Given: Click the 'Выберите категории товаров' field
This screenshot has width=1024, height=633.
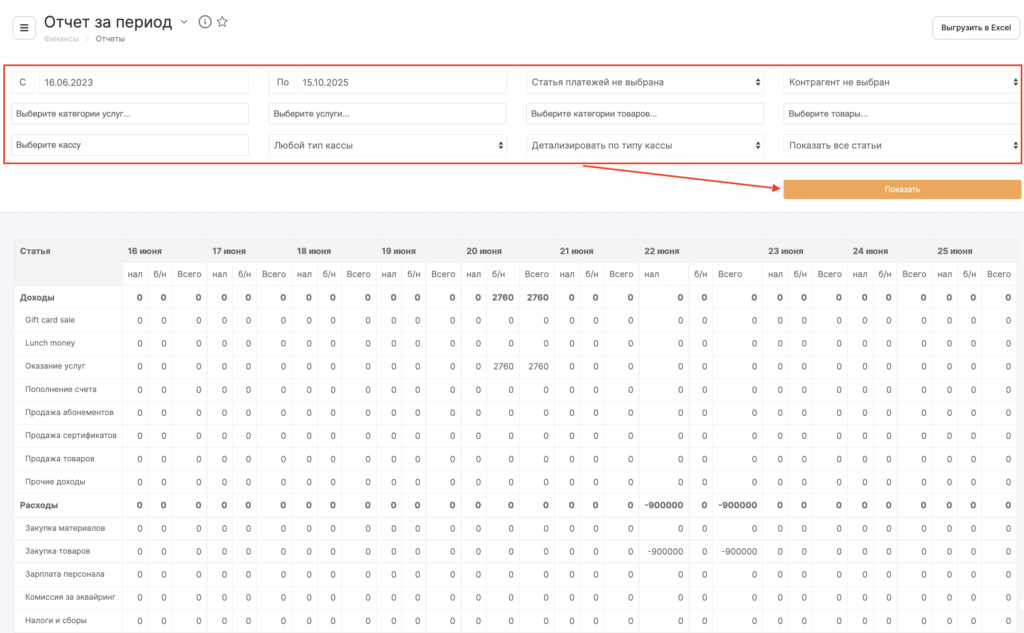Looking at the screenshot, I should point(645,114).
